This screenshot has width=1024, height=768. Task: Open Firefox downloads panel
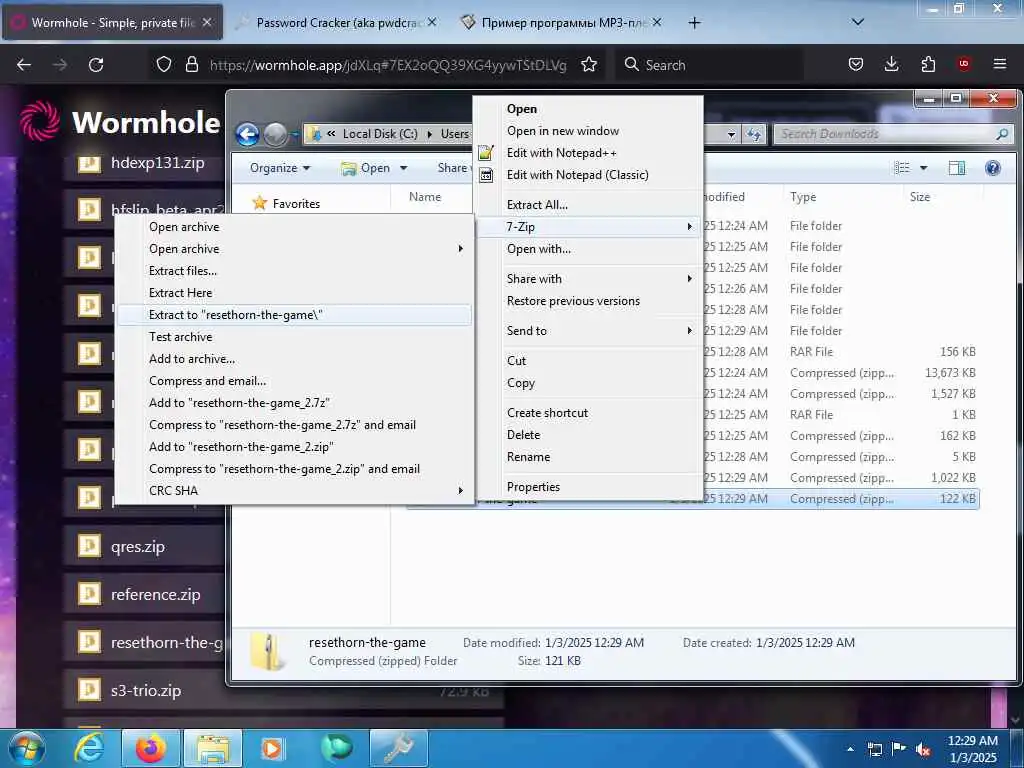(891, 65)
